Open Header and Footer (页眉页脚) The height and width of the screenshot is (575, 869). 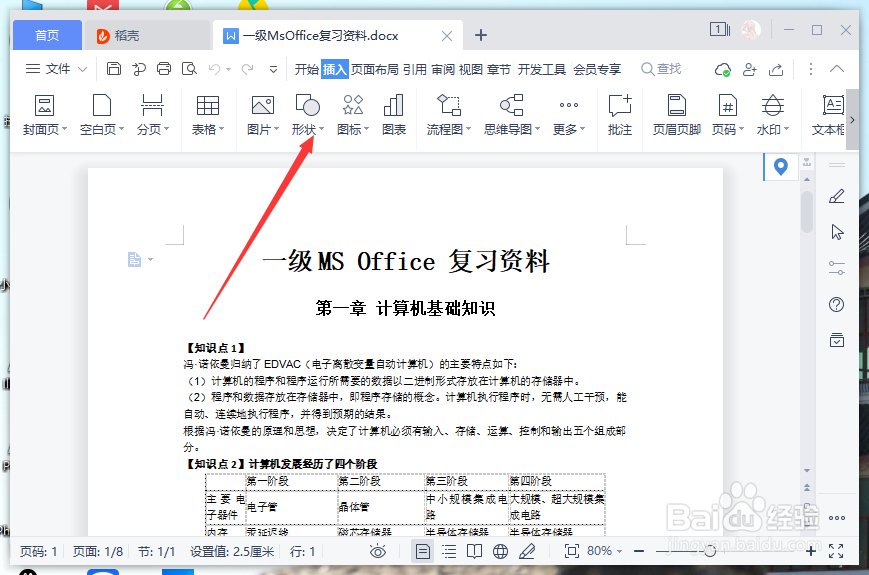677,115
